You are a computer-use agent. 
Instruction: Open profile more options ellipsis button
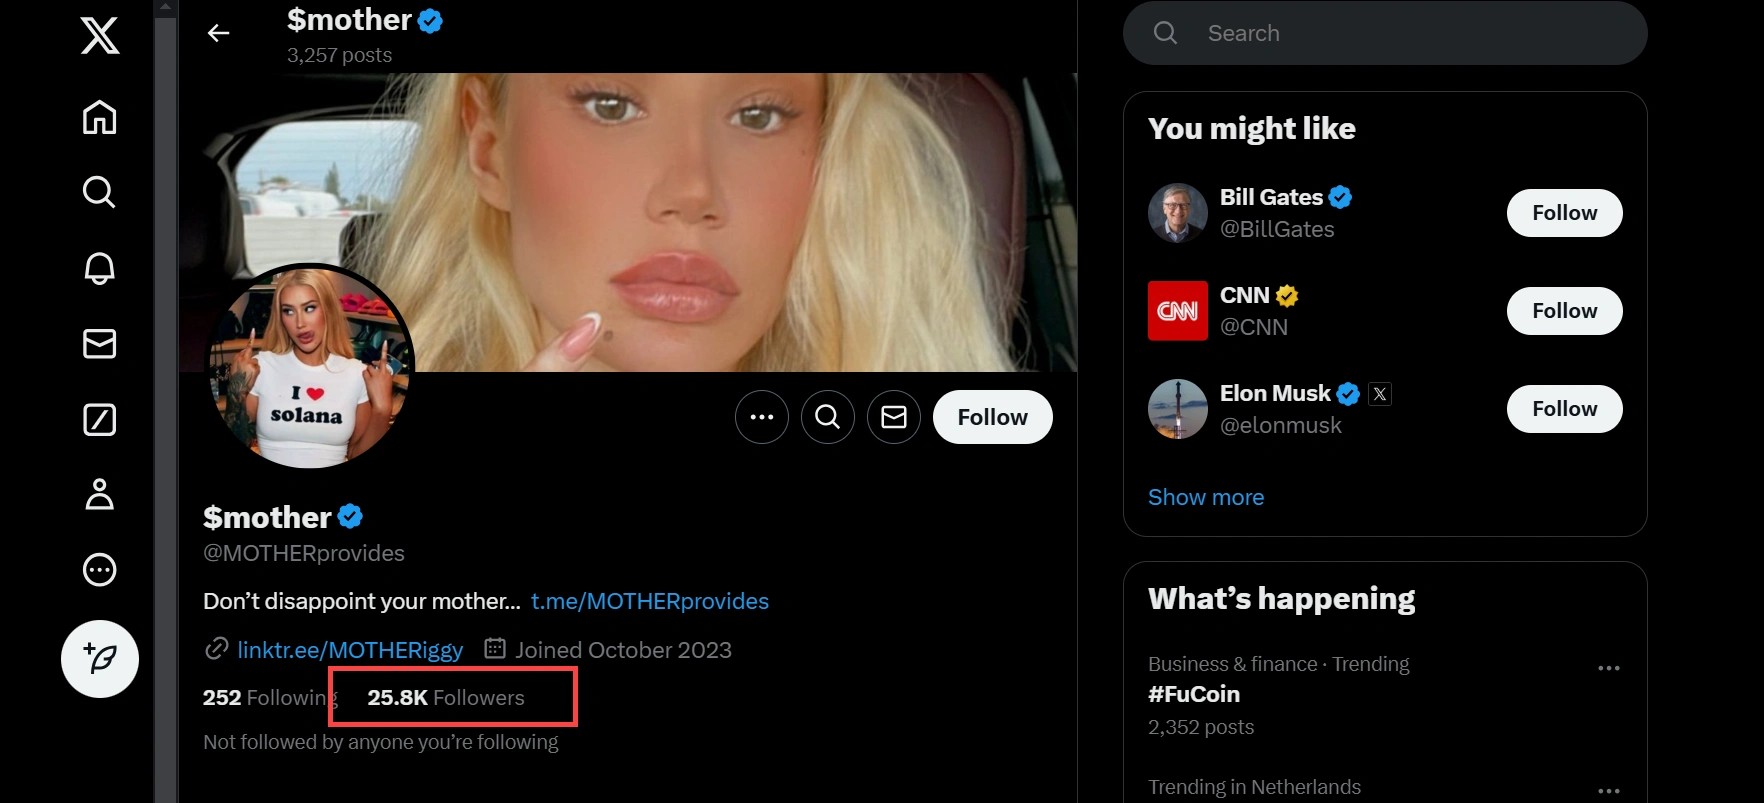(x=762, y=417)
